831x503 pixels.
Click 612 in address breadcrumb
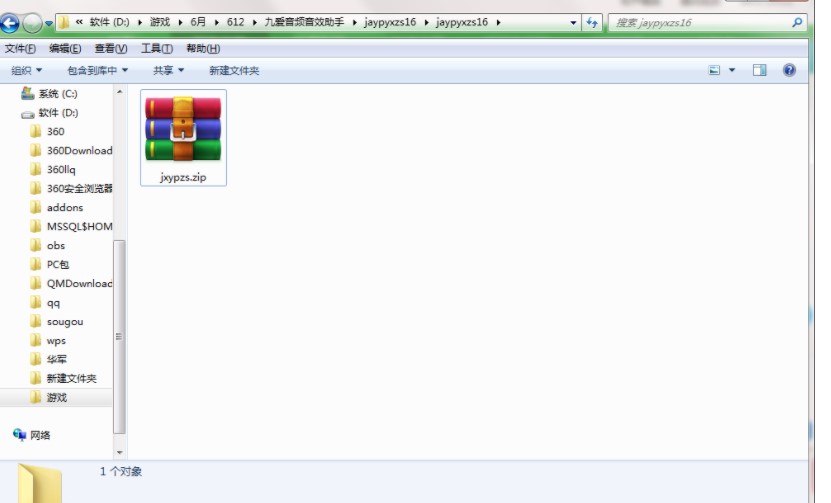pos(235,22)
